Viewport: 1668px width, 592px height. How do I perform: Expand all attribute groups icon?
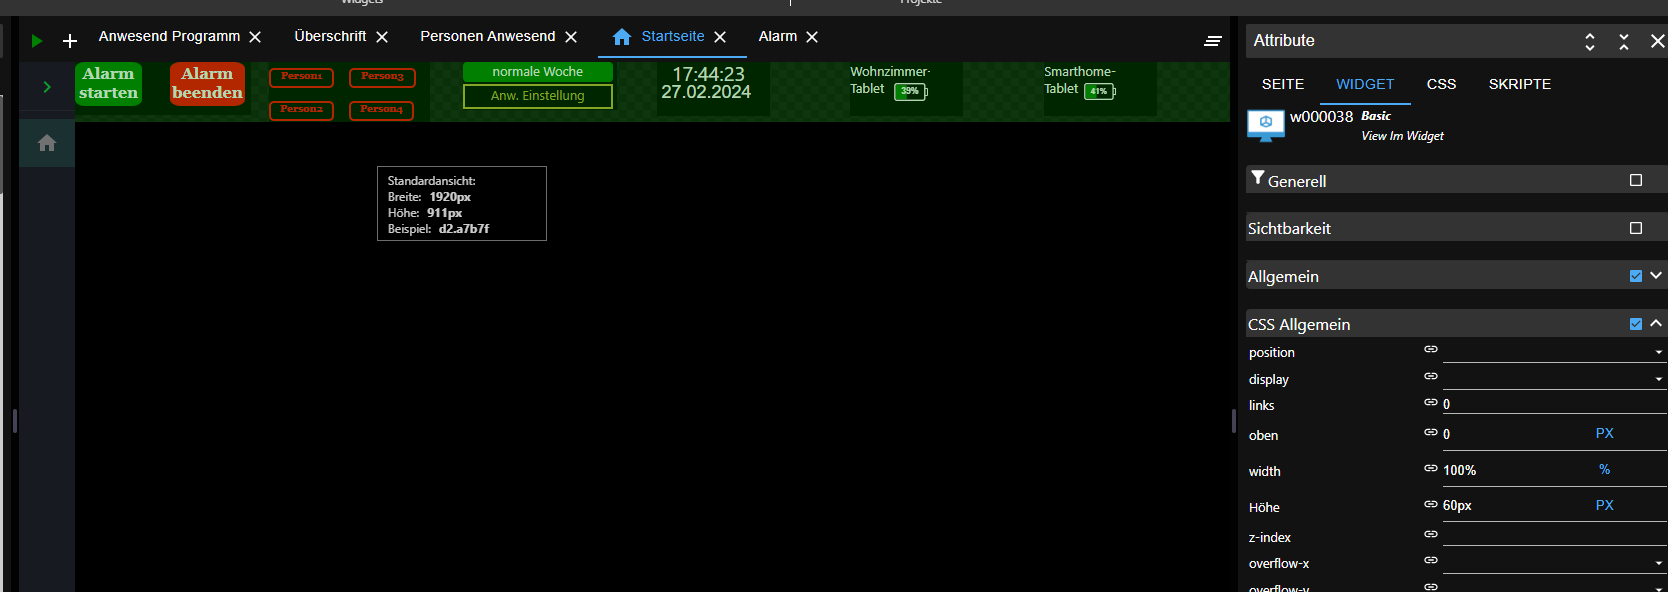[x=1590, y=41]
